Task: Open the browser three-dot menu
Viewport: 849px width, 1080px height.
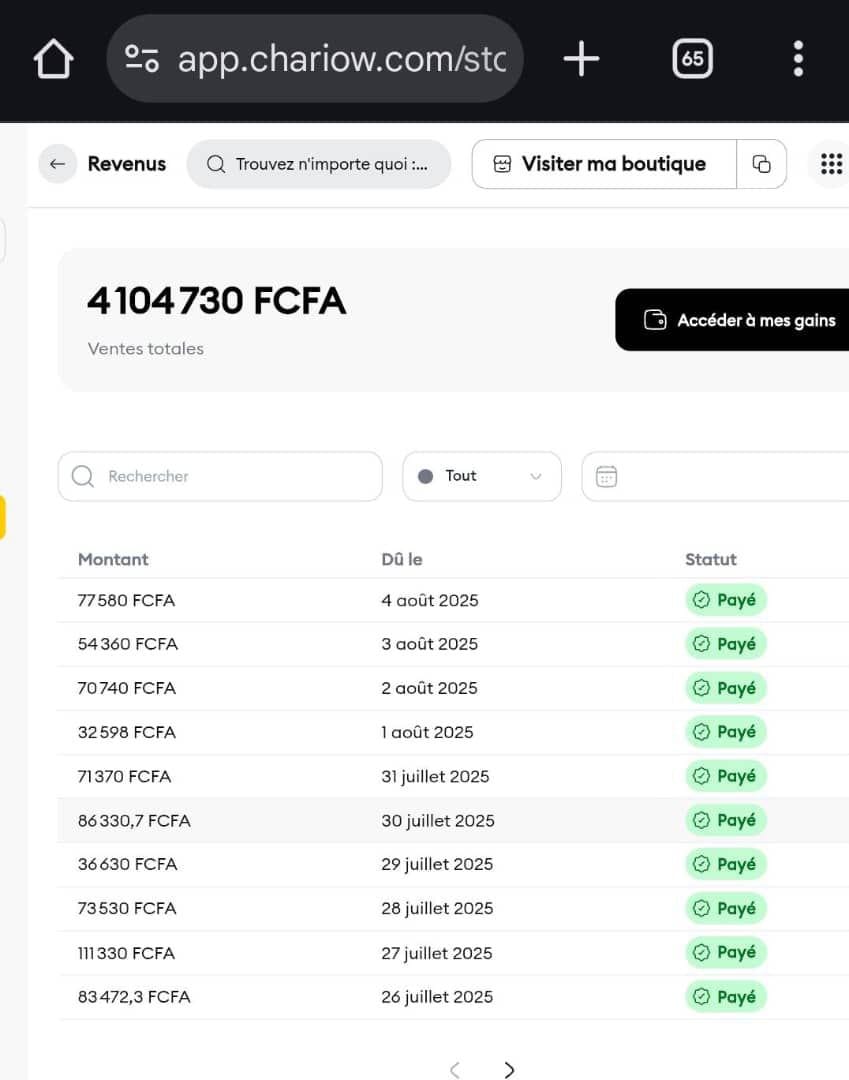Action: [x=797, y=59]
